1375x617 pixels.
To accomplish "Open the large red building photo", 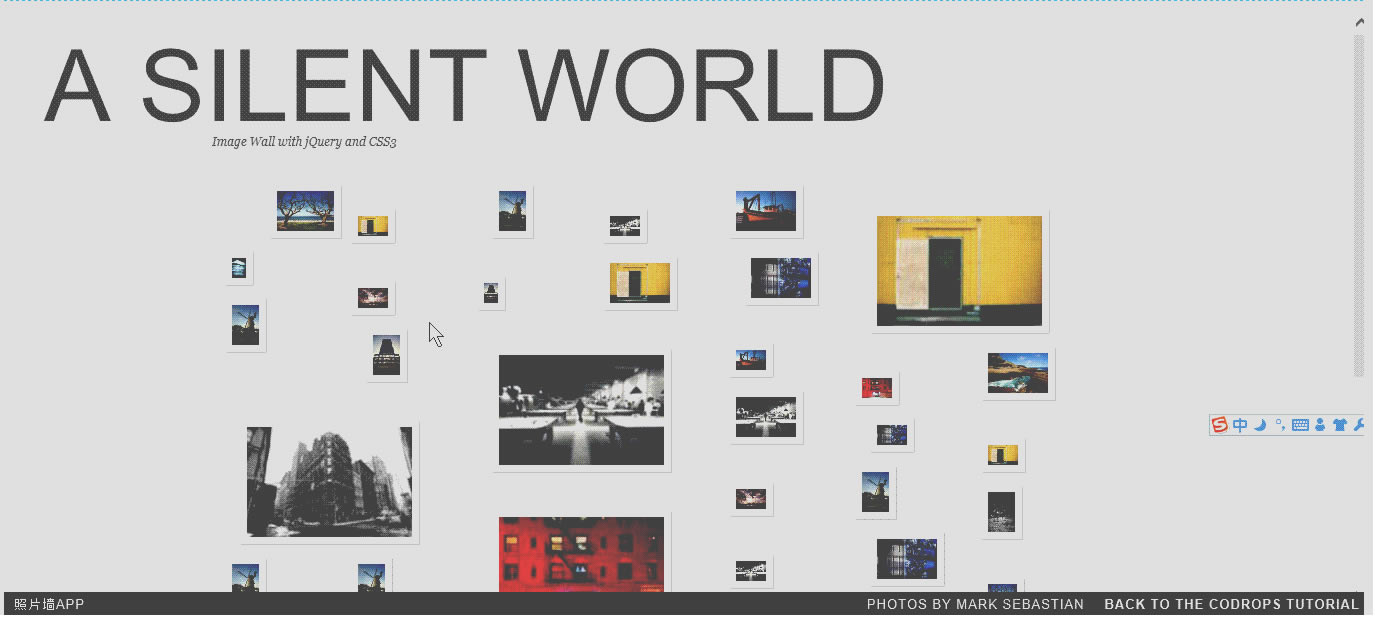I will [x=581, y=553].
